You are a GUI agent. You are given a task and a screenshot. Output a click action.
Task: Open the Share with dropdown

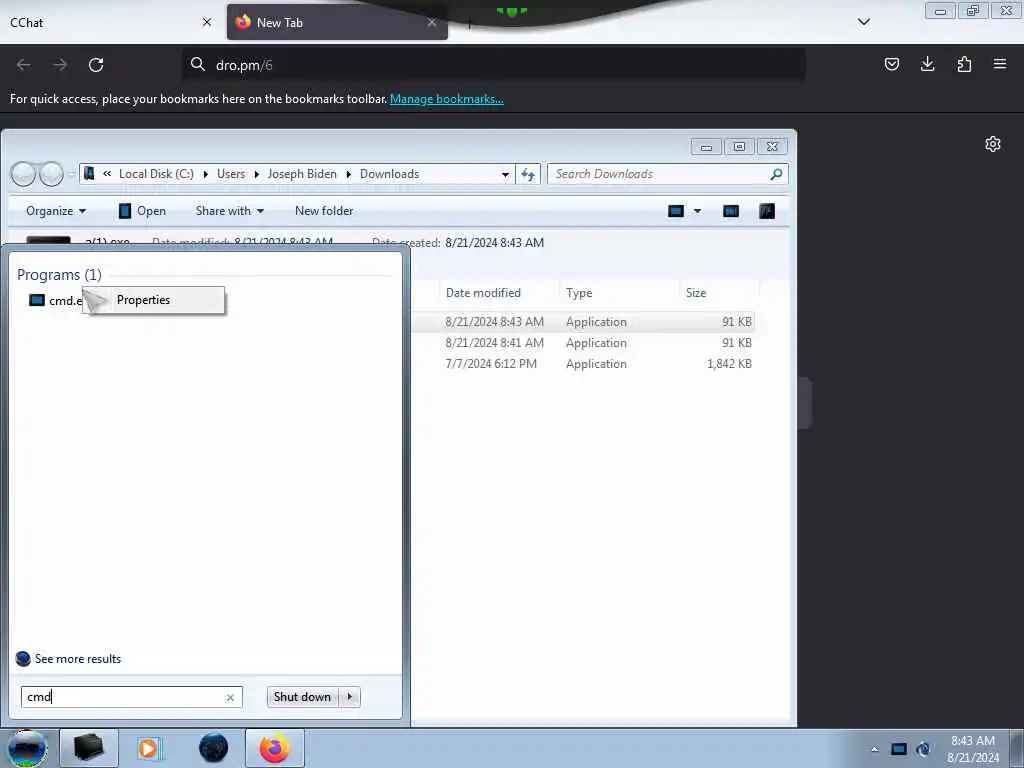point(229,211)
